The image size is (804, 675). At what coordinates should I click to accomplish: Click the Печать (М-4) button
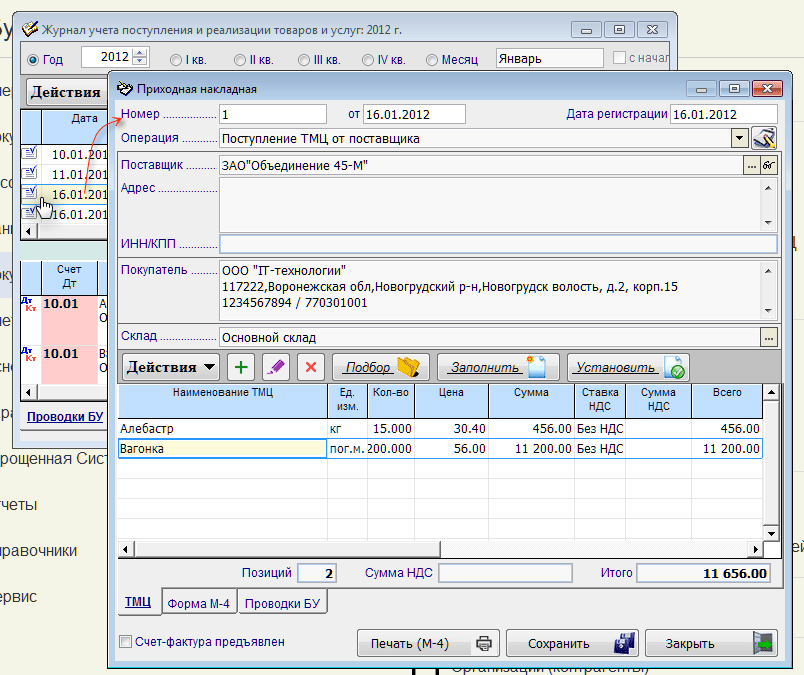pos(428,643)
